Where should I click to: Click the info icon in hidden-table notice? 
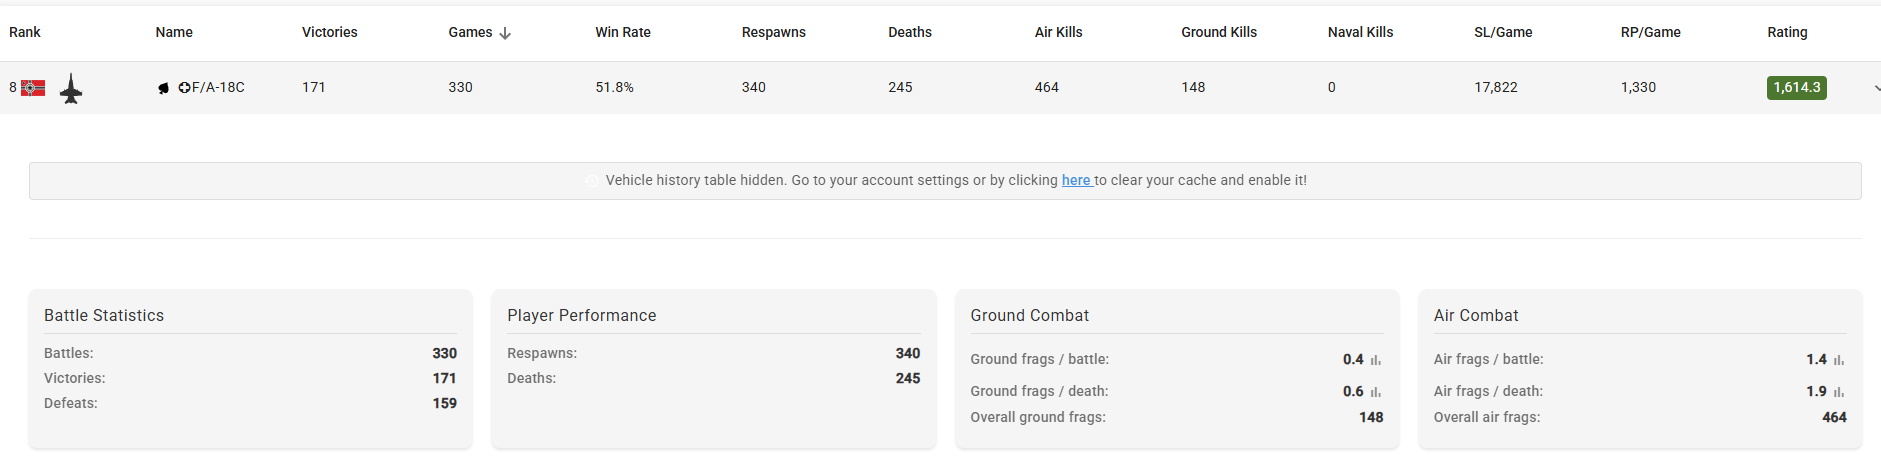(592, 181)
